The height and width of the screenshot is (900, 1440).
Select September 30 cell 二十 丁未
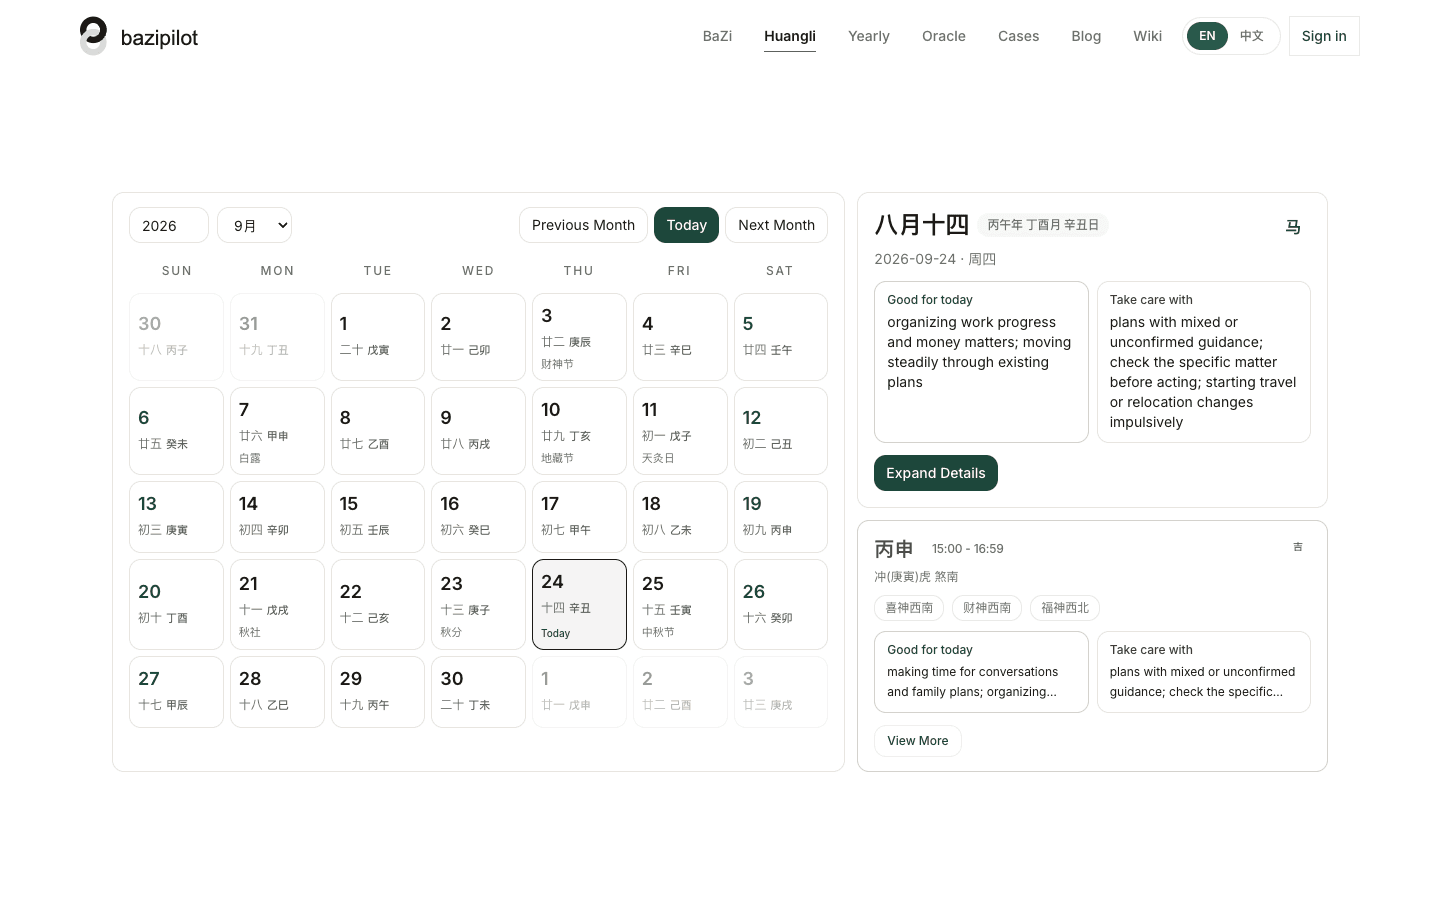pyautogui.click(x=478, y=692)
